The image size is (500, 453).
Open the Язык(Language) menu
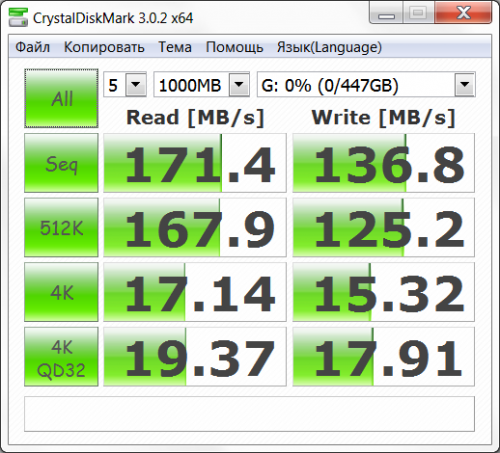point(329,47)
